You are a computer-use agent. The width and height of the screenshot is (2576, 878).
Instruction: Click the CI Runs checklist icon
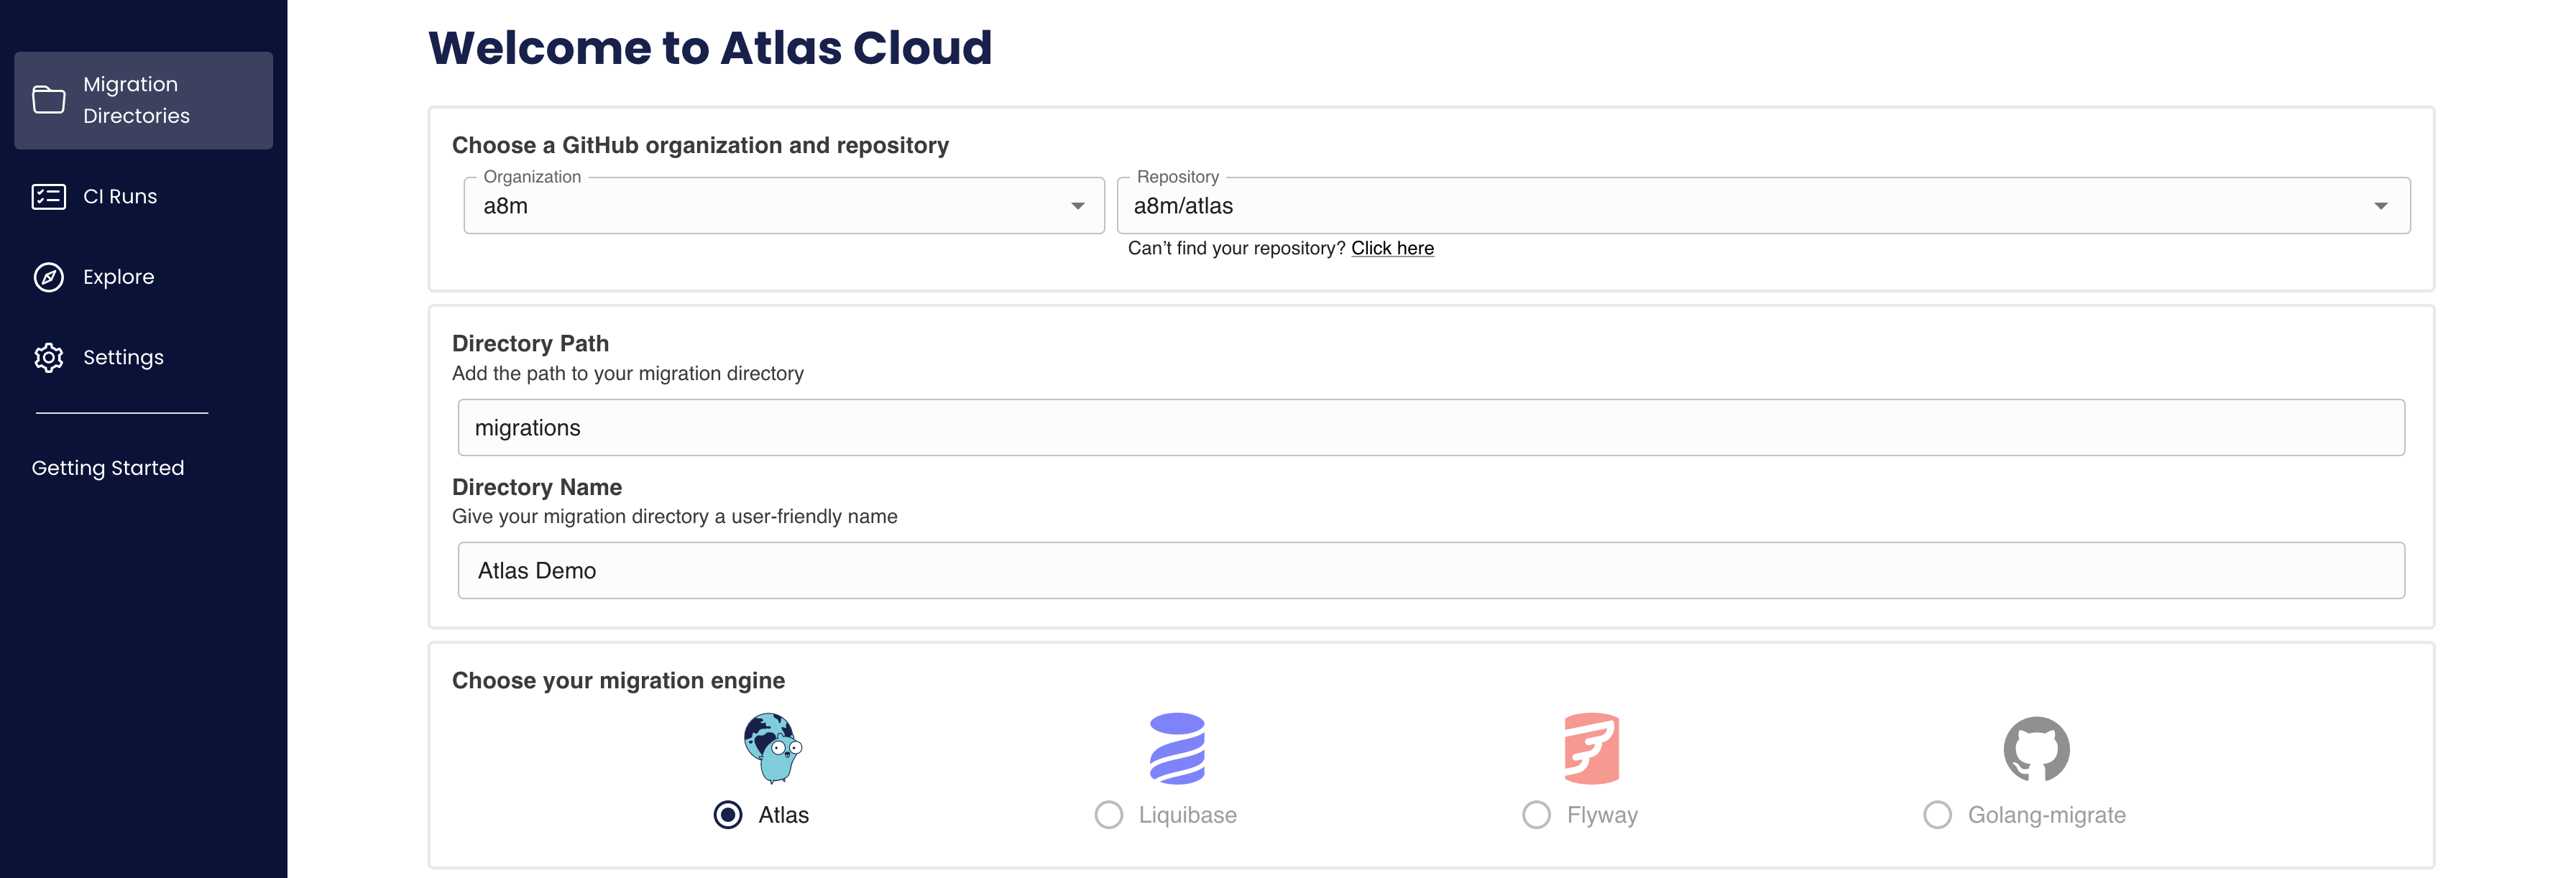pyautogui.click(x=48, y=196)
